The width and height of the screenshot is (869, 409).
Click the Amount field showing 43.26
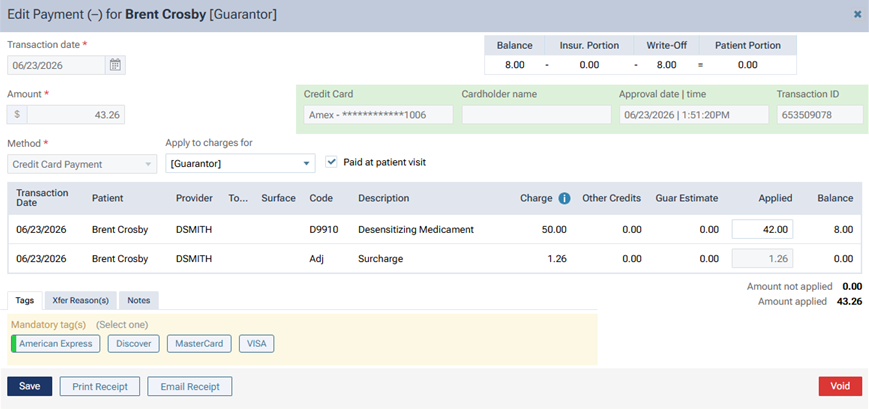76,114
